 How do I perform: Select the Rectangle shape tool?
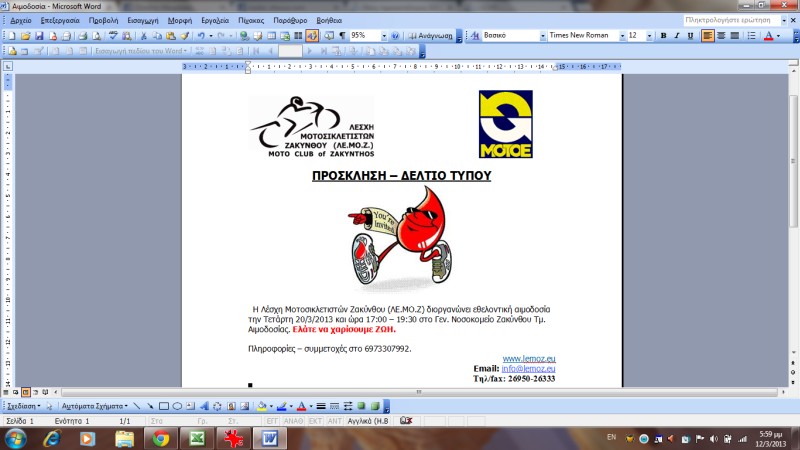tap(163, 407)
